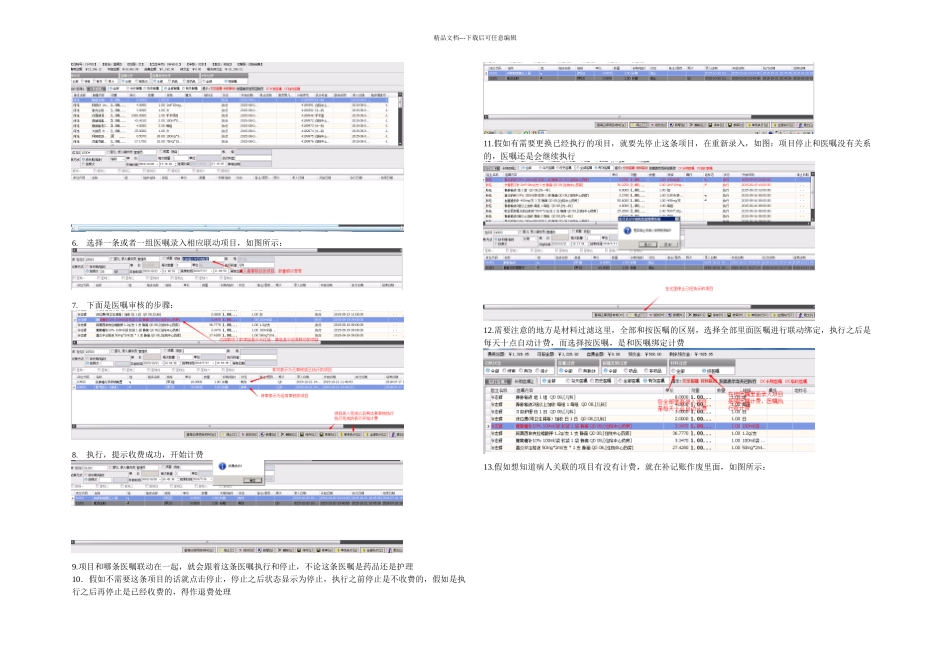Click 单条执行 icon button in step 7 toolbar

pos(350,434)
